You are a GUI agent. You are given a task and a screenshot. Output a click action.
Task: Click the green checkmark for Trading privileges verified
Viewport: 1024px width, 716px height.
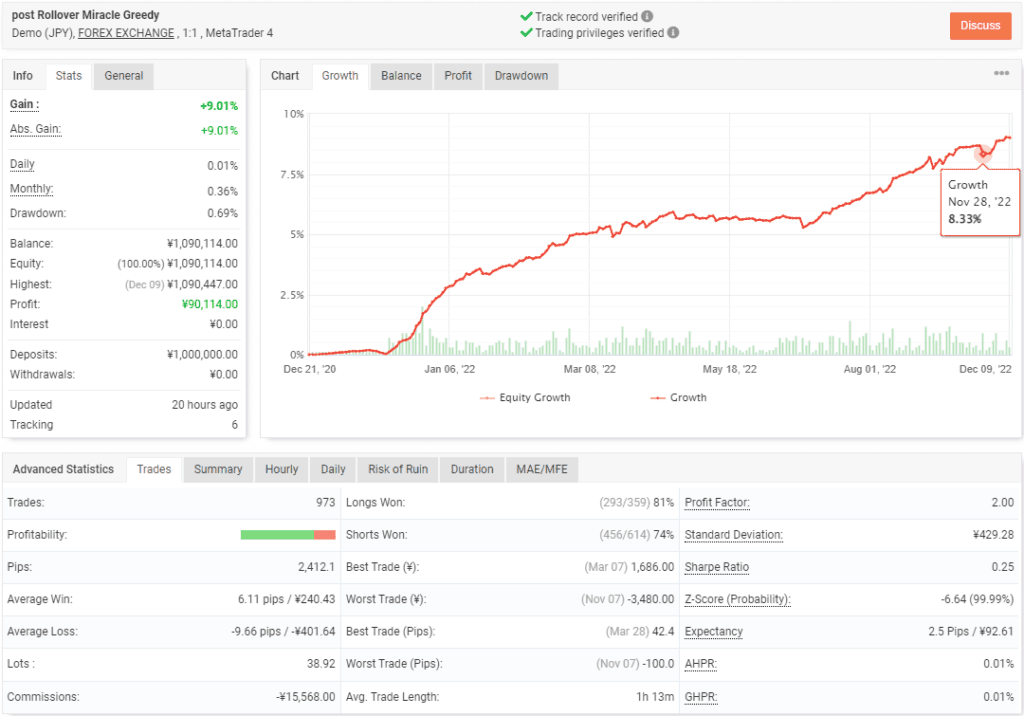tap(524, 31)
